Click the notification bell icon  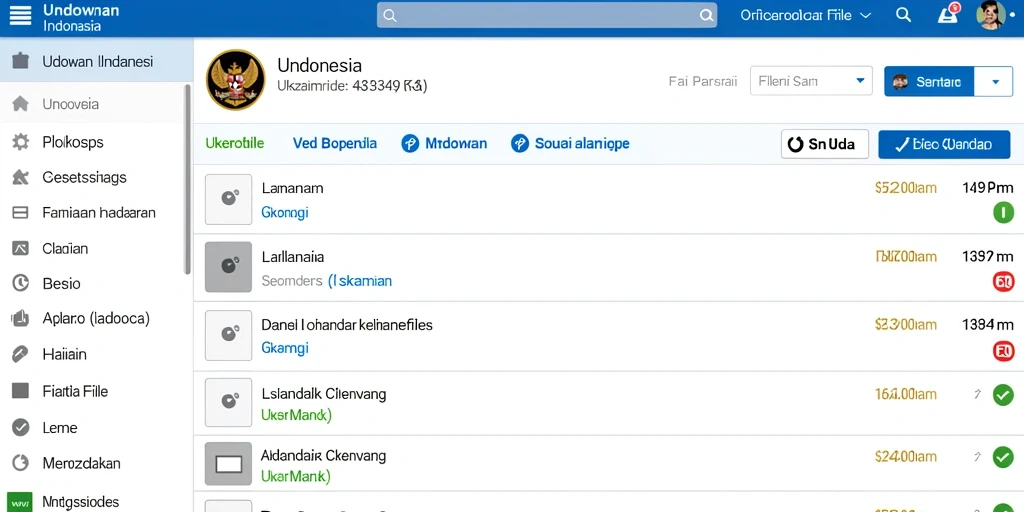click(948, 15)
